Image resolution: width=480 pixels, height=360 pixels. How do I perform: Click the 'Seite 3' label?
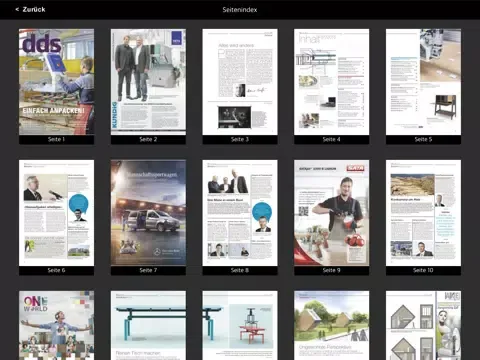240,139
